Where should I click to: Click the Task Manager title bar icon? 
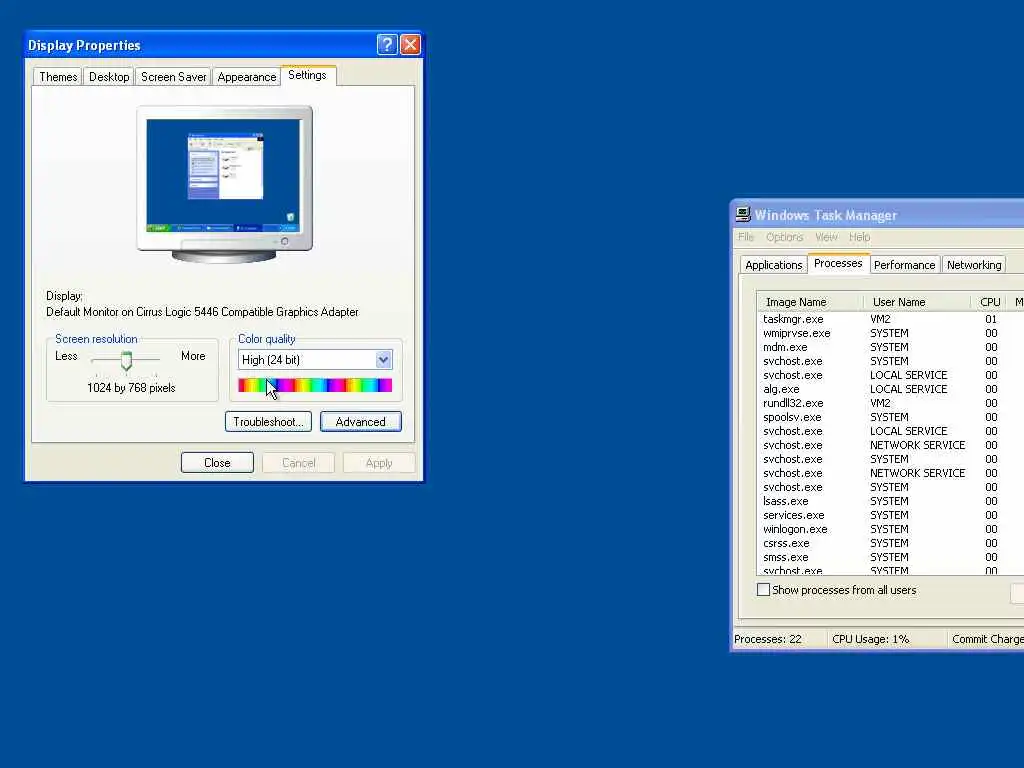click(x=743, y=214)
